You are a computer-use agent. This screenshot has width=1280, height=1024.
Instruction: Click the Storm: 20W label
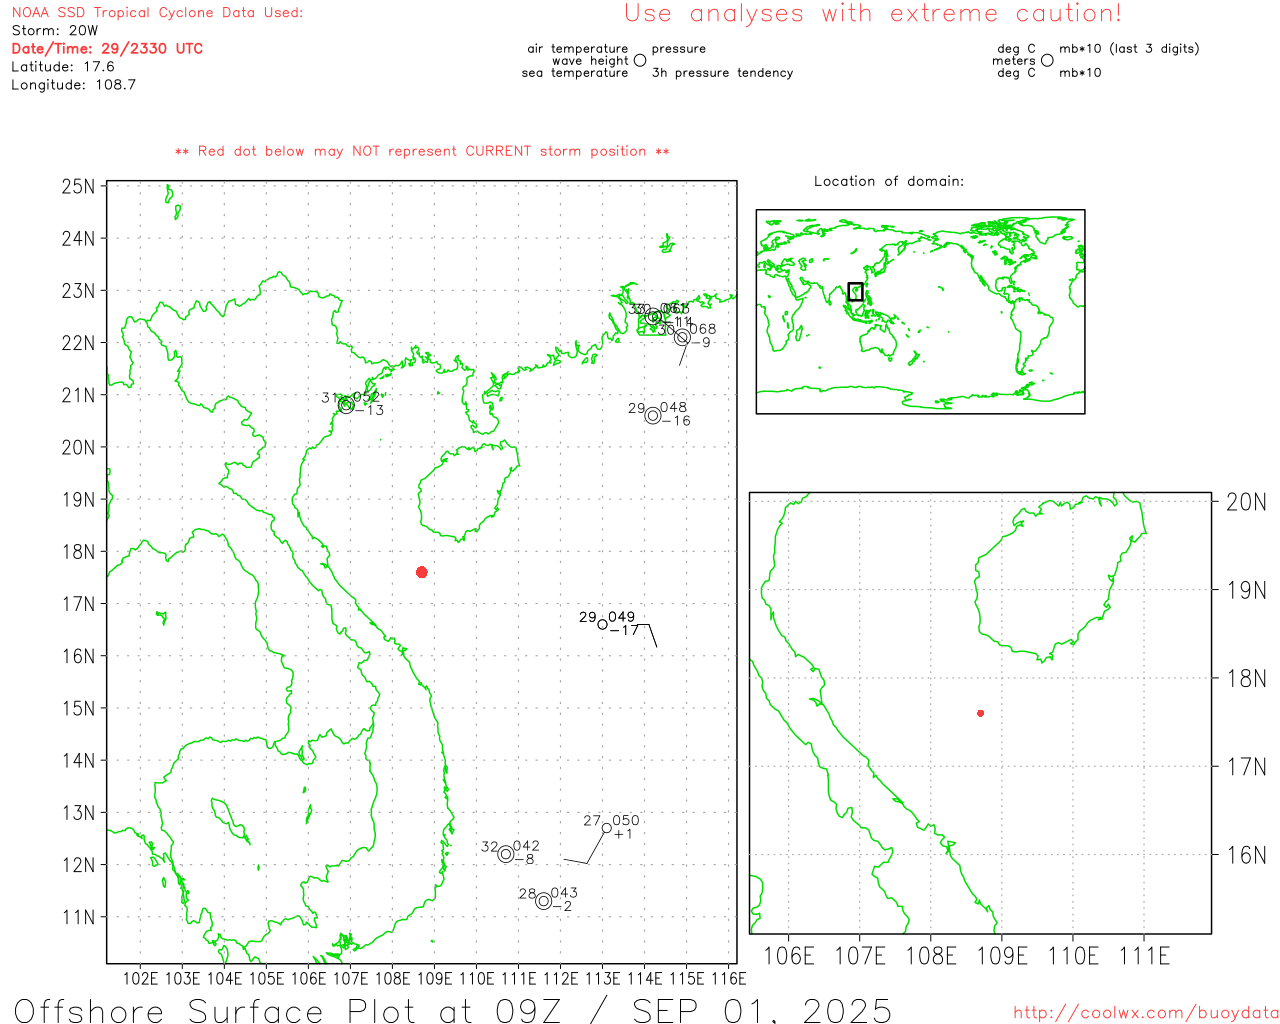point(55,30)
